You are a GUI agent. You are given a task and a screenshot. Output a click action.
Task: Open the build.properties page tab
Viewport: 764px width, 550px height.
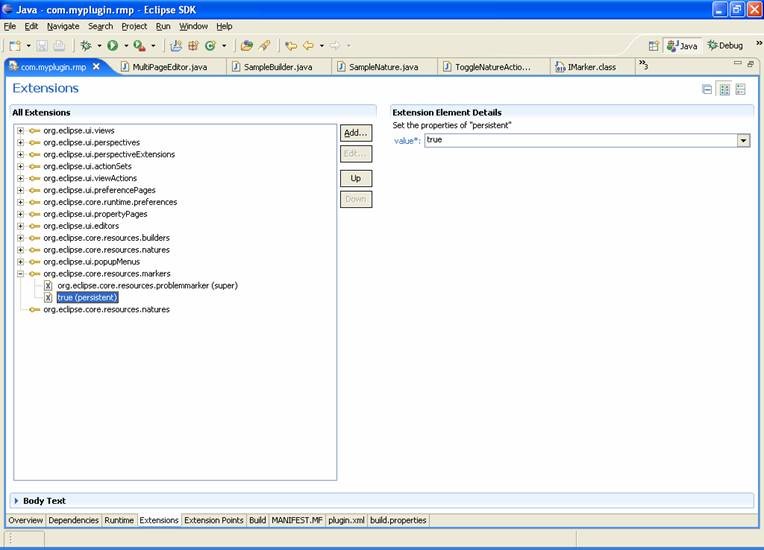coord(398,520)
